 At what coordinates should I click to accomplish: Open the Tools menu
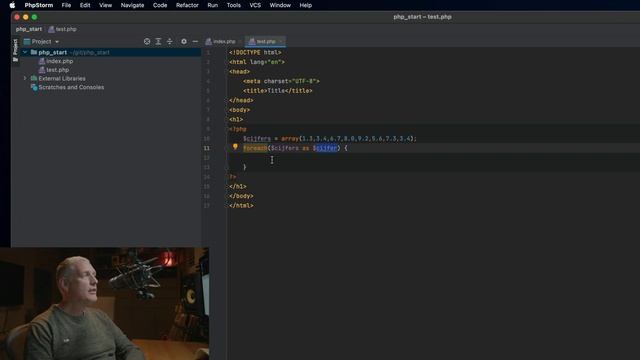[x=233, y=5]
